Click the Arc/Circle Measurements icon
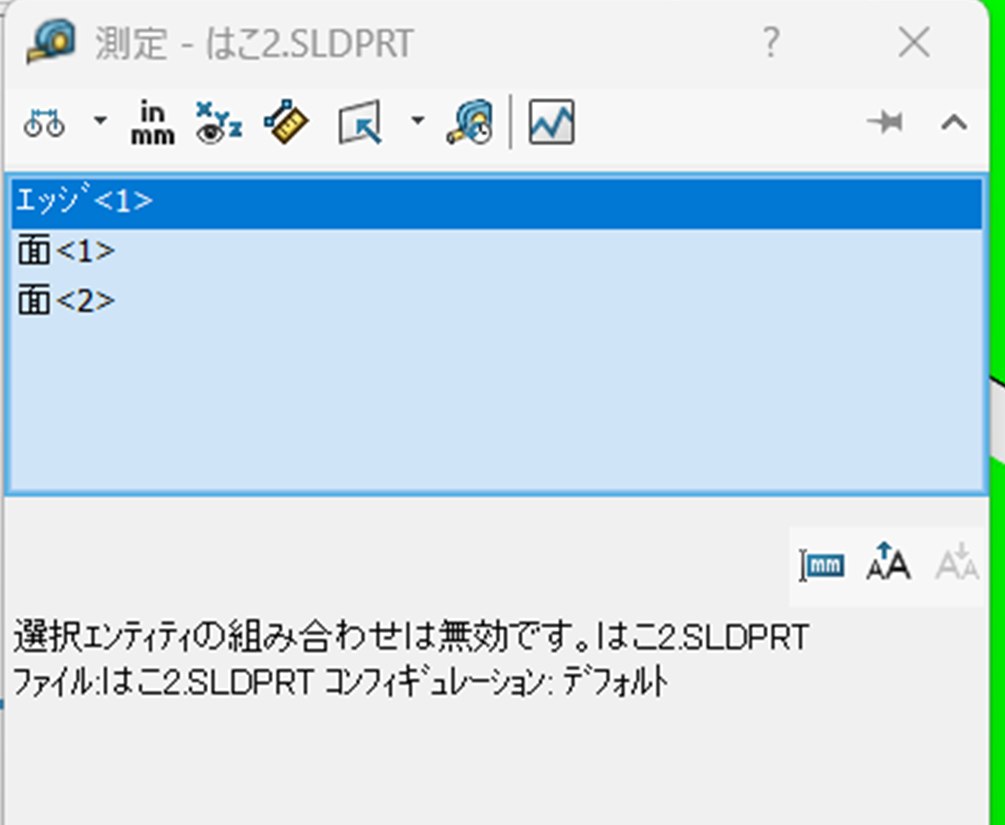 coord(44,122)
